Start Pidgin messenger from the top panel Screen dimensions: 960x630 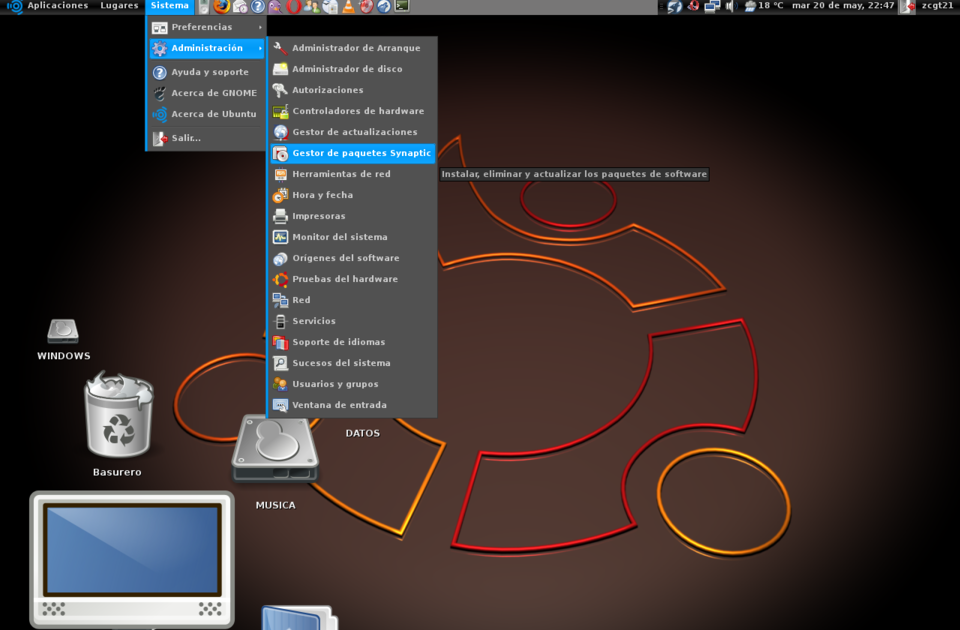276,7
